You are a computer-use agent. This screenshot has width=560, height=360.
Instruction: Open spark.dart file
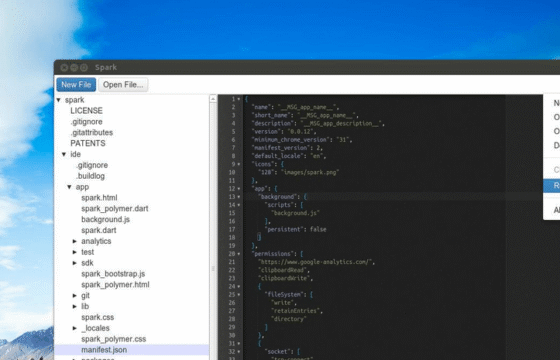coord(99,230)
